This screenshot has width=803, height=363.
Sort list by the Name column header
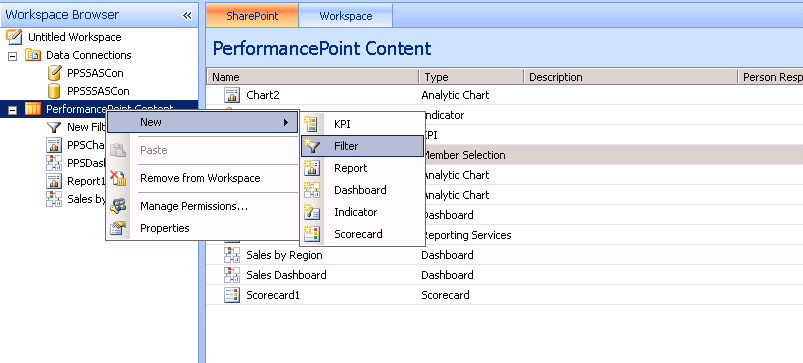[x=312, y=77]
